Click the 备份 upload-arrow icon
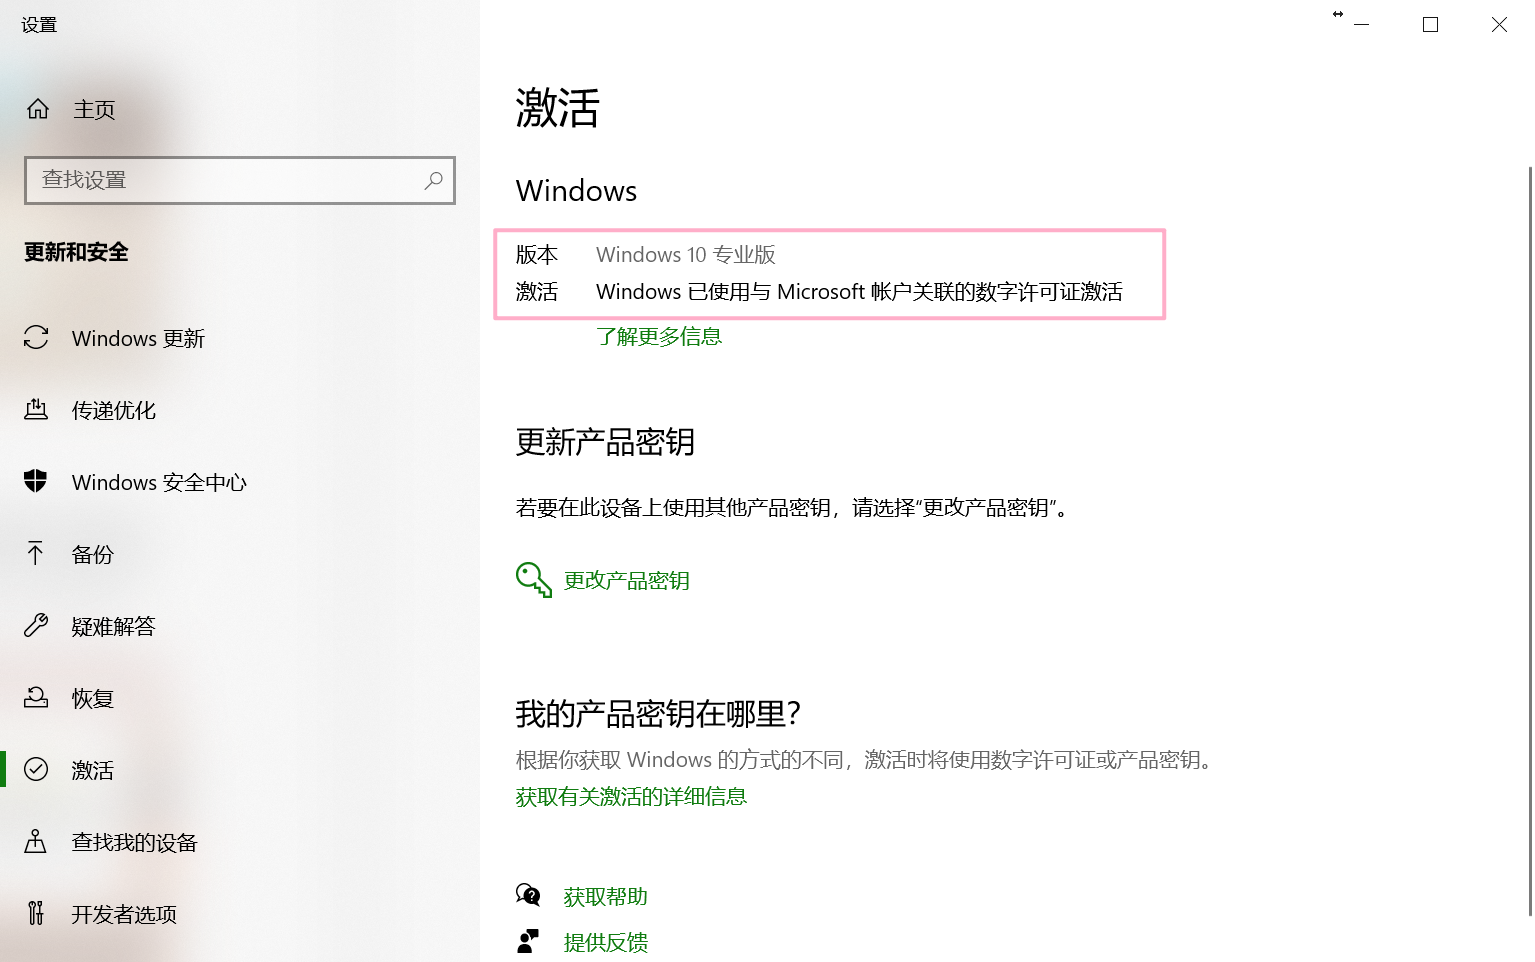 point(36,554)
